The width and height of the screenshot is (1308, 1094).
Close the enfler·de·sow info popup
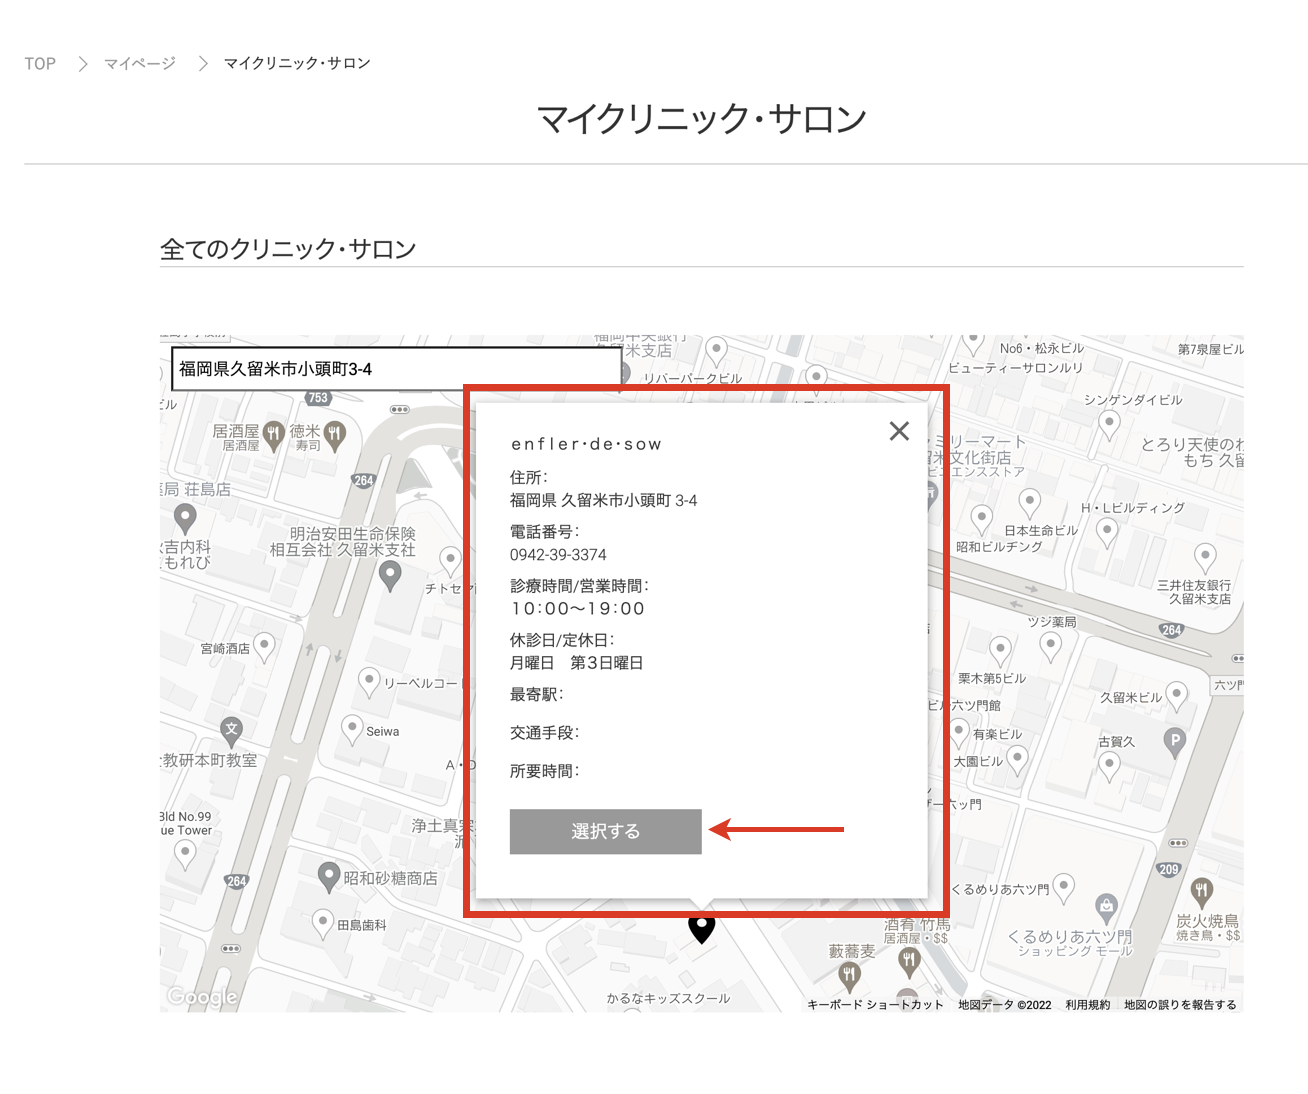pyautogui.click(x=899, y=431)
